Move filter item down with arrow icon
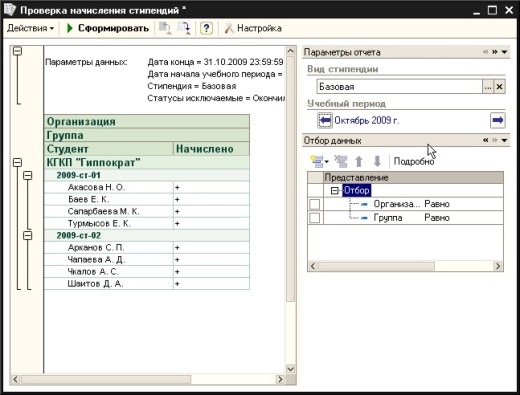The image size is (520, 395). [x=377, y=161]
